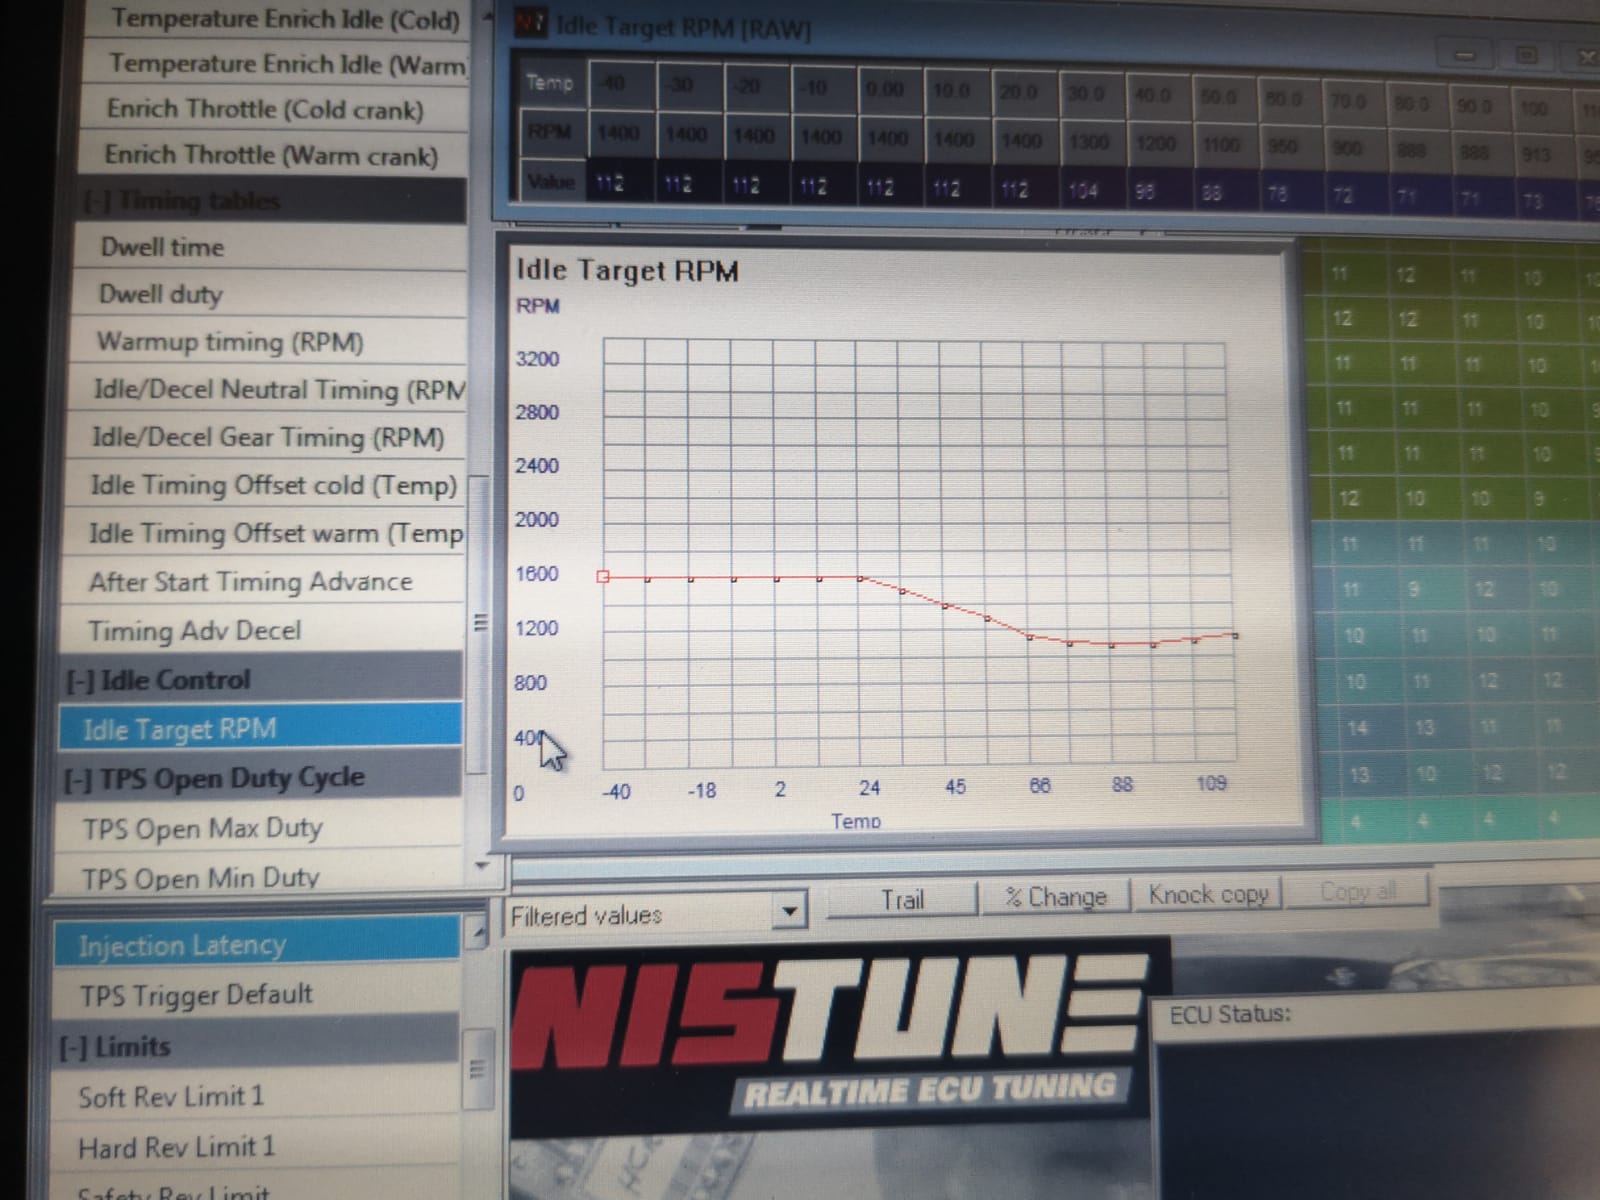
Task: Click the lower list scrollbar thumb
Action: pyautogui.click(x=477, y=1069)
